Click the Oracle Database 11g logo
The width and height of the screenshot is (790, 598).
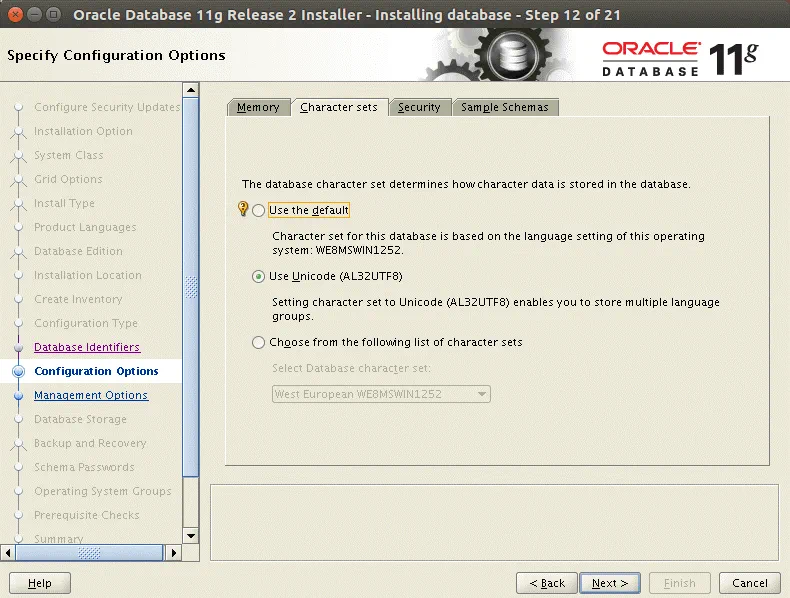(679, 59)
